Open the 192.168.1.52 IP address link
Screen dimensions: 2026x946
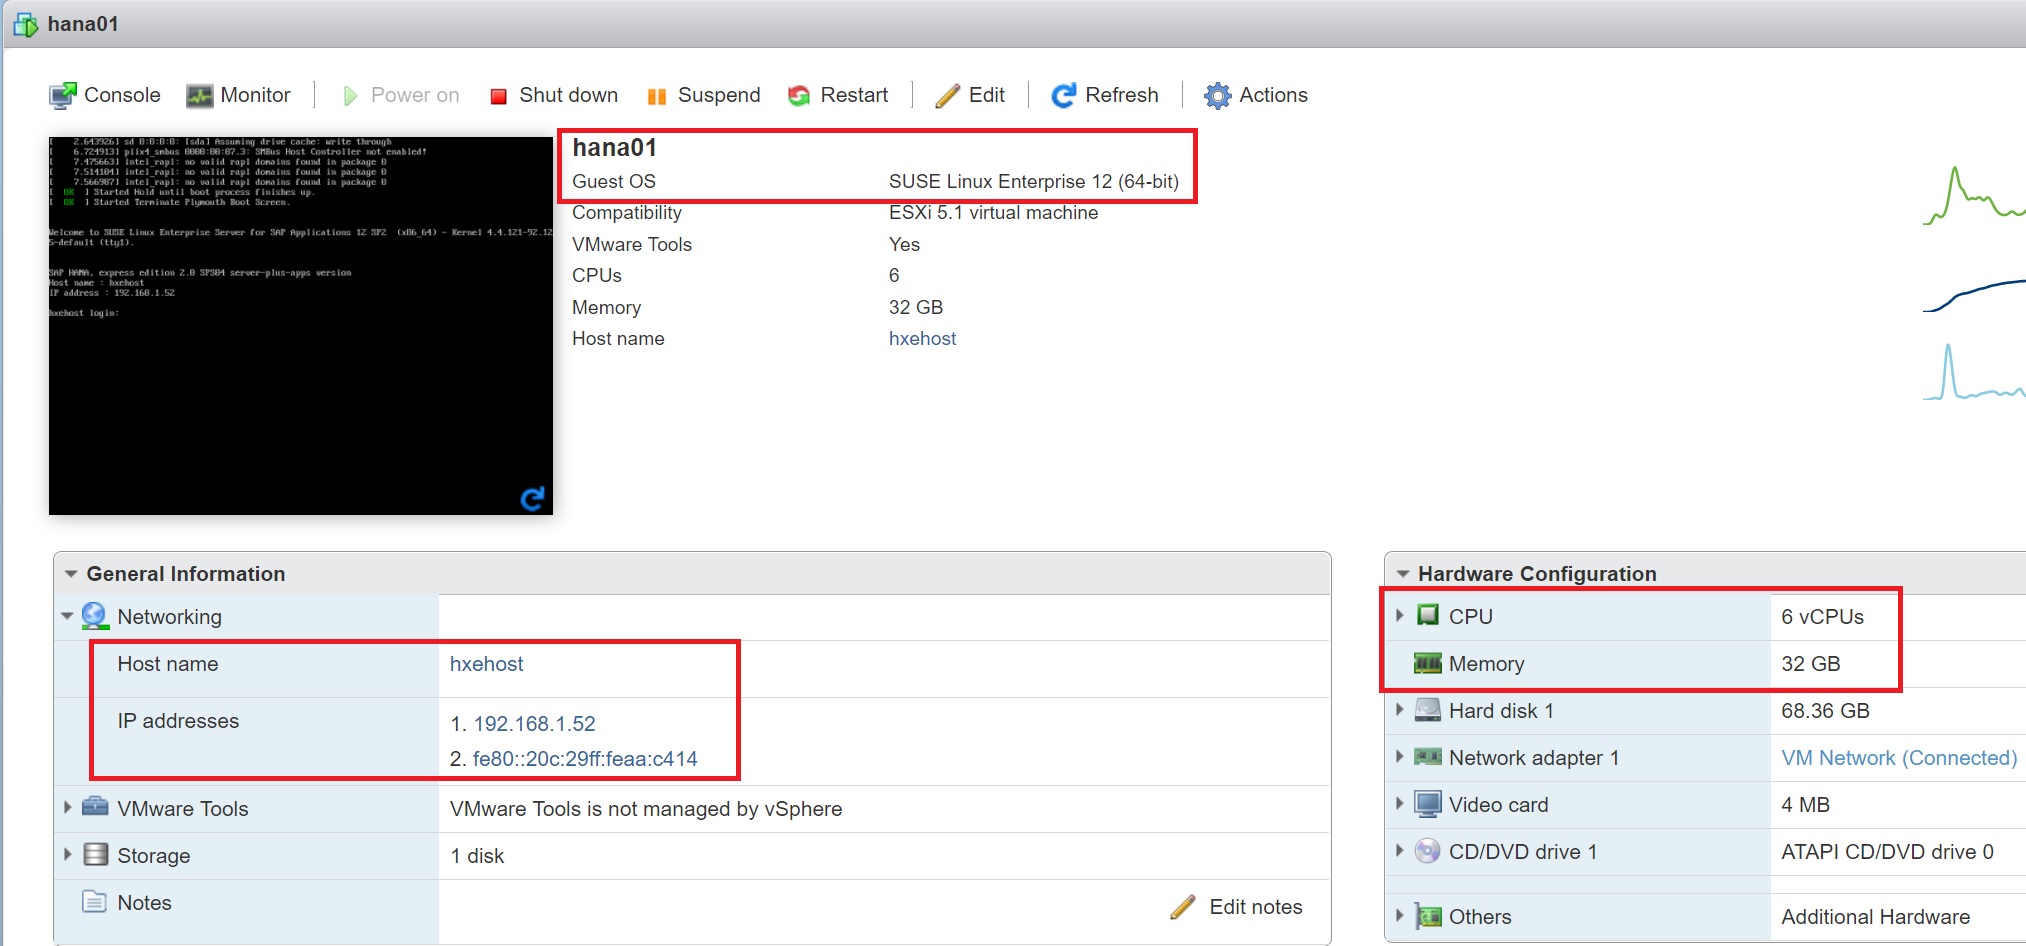pos(534,724)
